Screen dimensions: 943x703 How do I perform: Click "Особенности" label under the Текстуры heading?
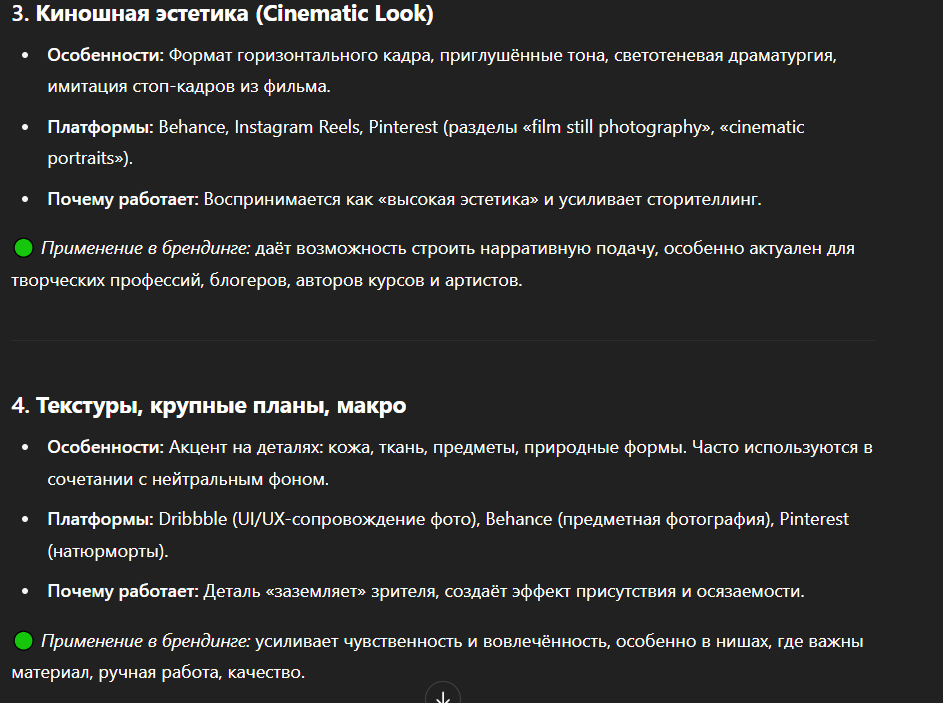pos(104,447)
